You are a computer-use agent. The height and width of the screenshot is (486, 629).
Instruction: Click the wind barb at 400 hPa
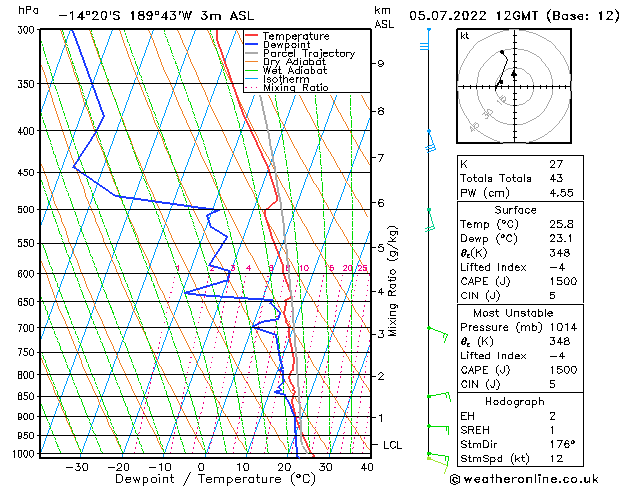point(430,141)
